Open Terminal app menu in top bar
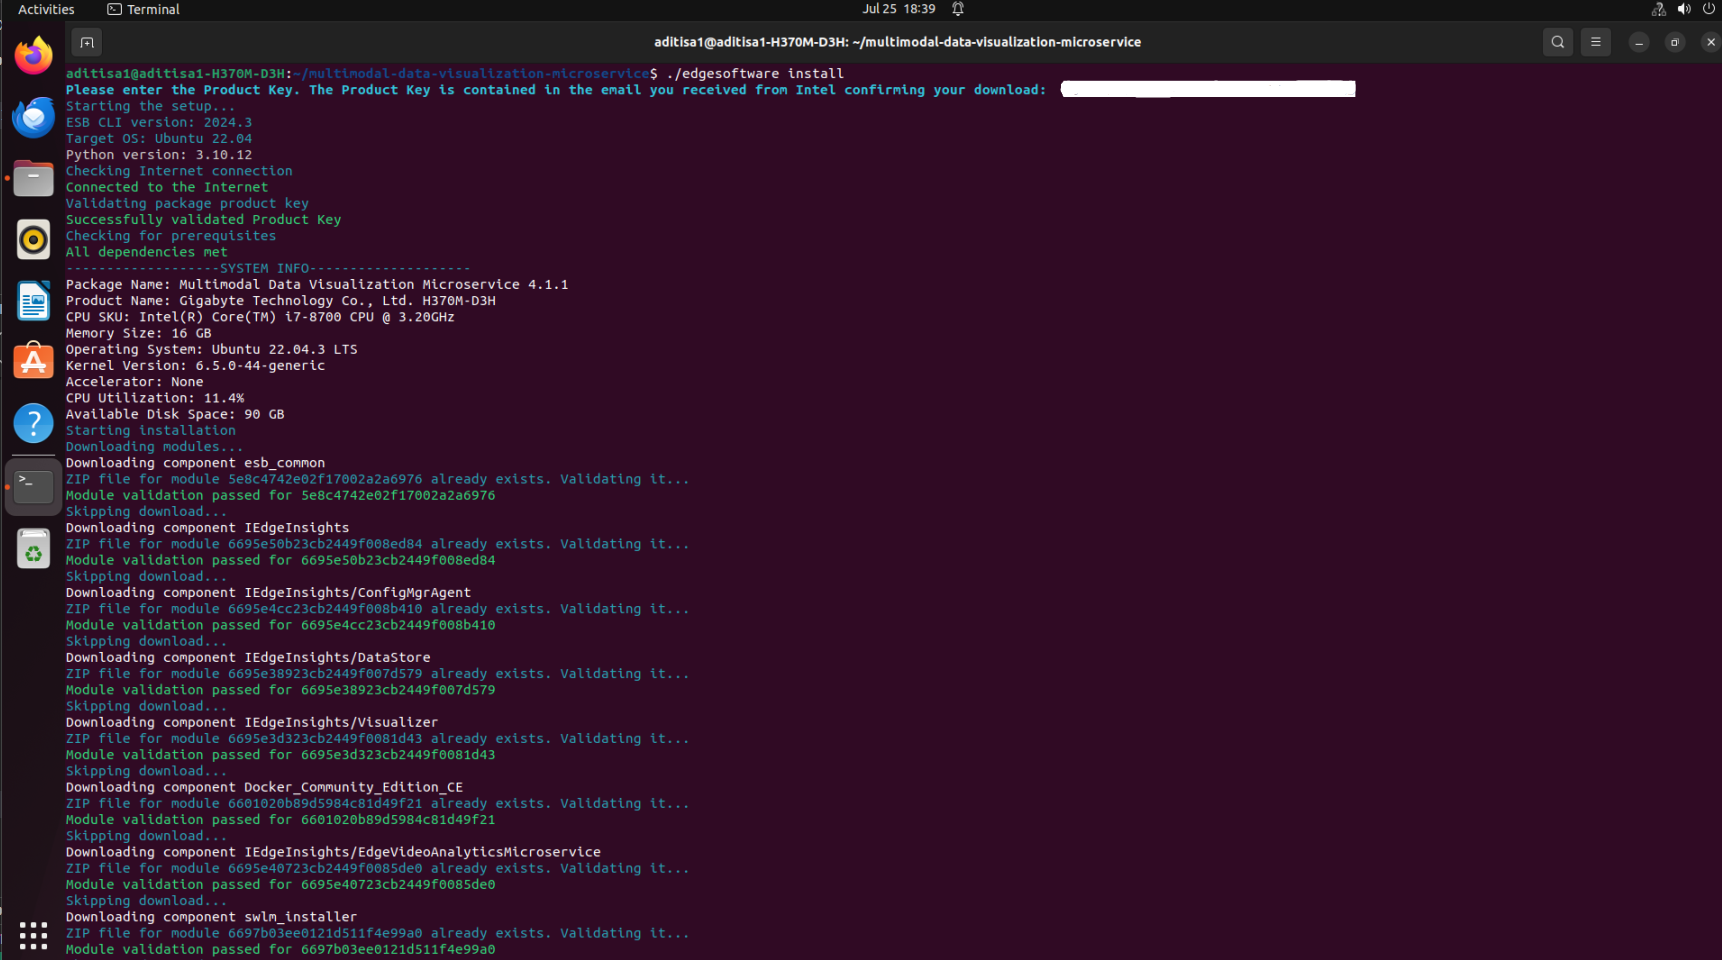The width and height of the screenshot is (1722, 960). pos(143,9)
